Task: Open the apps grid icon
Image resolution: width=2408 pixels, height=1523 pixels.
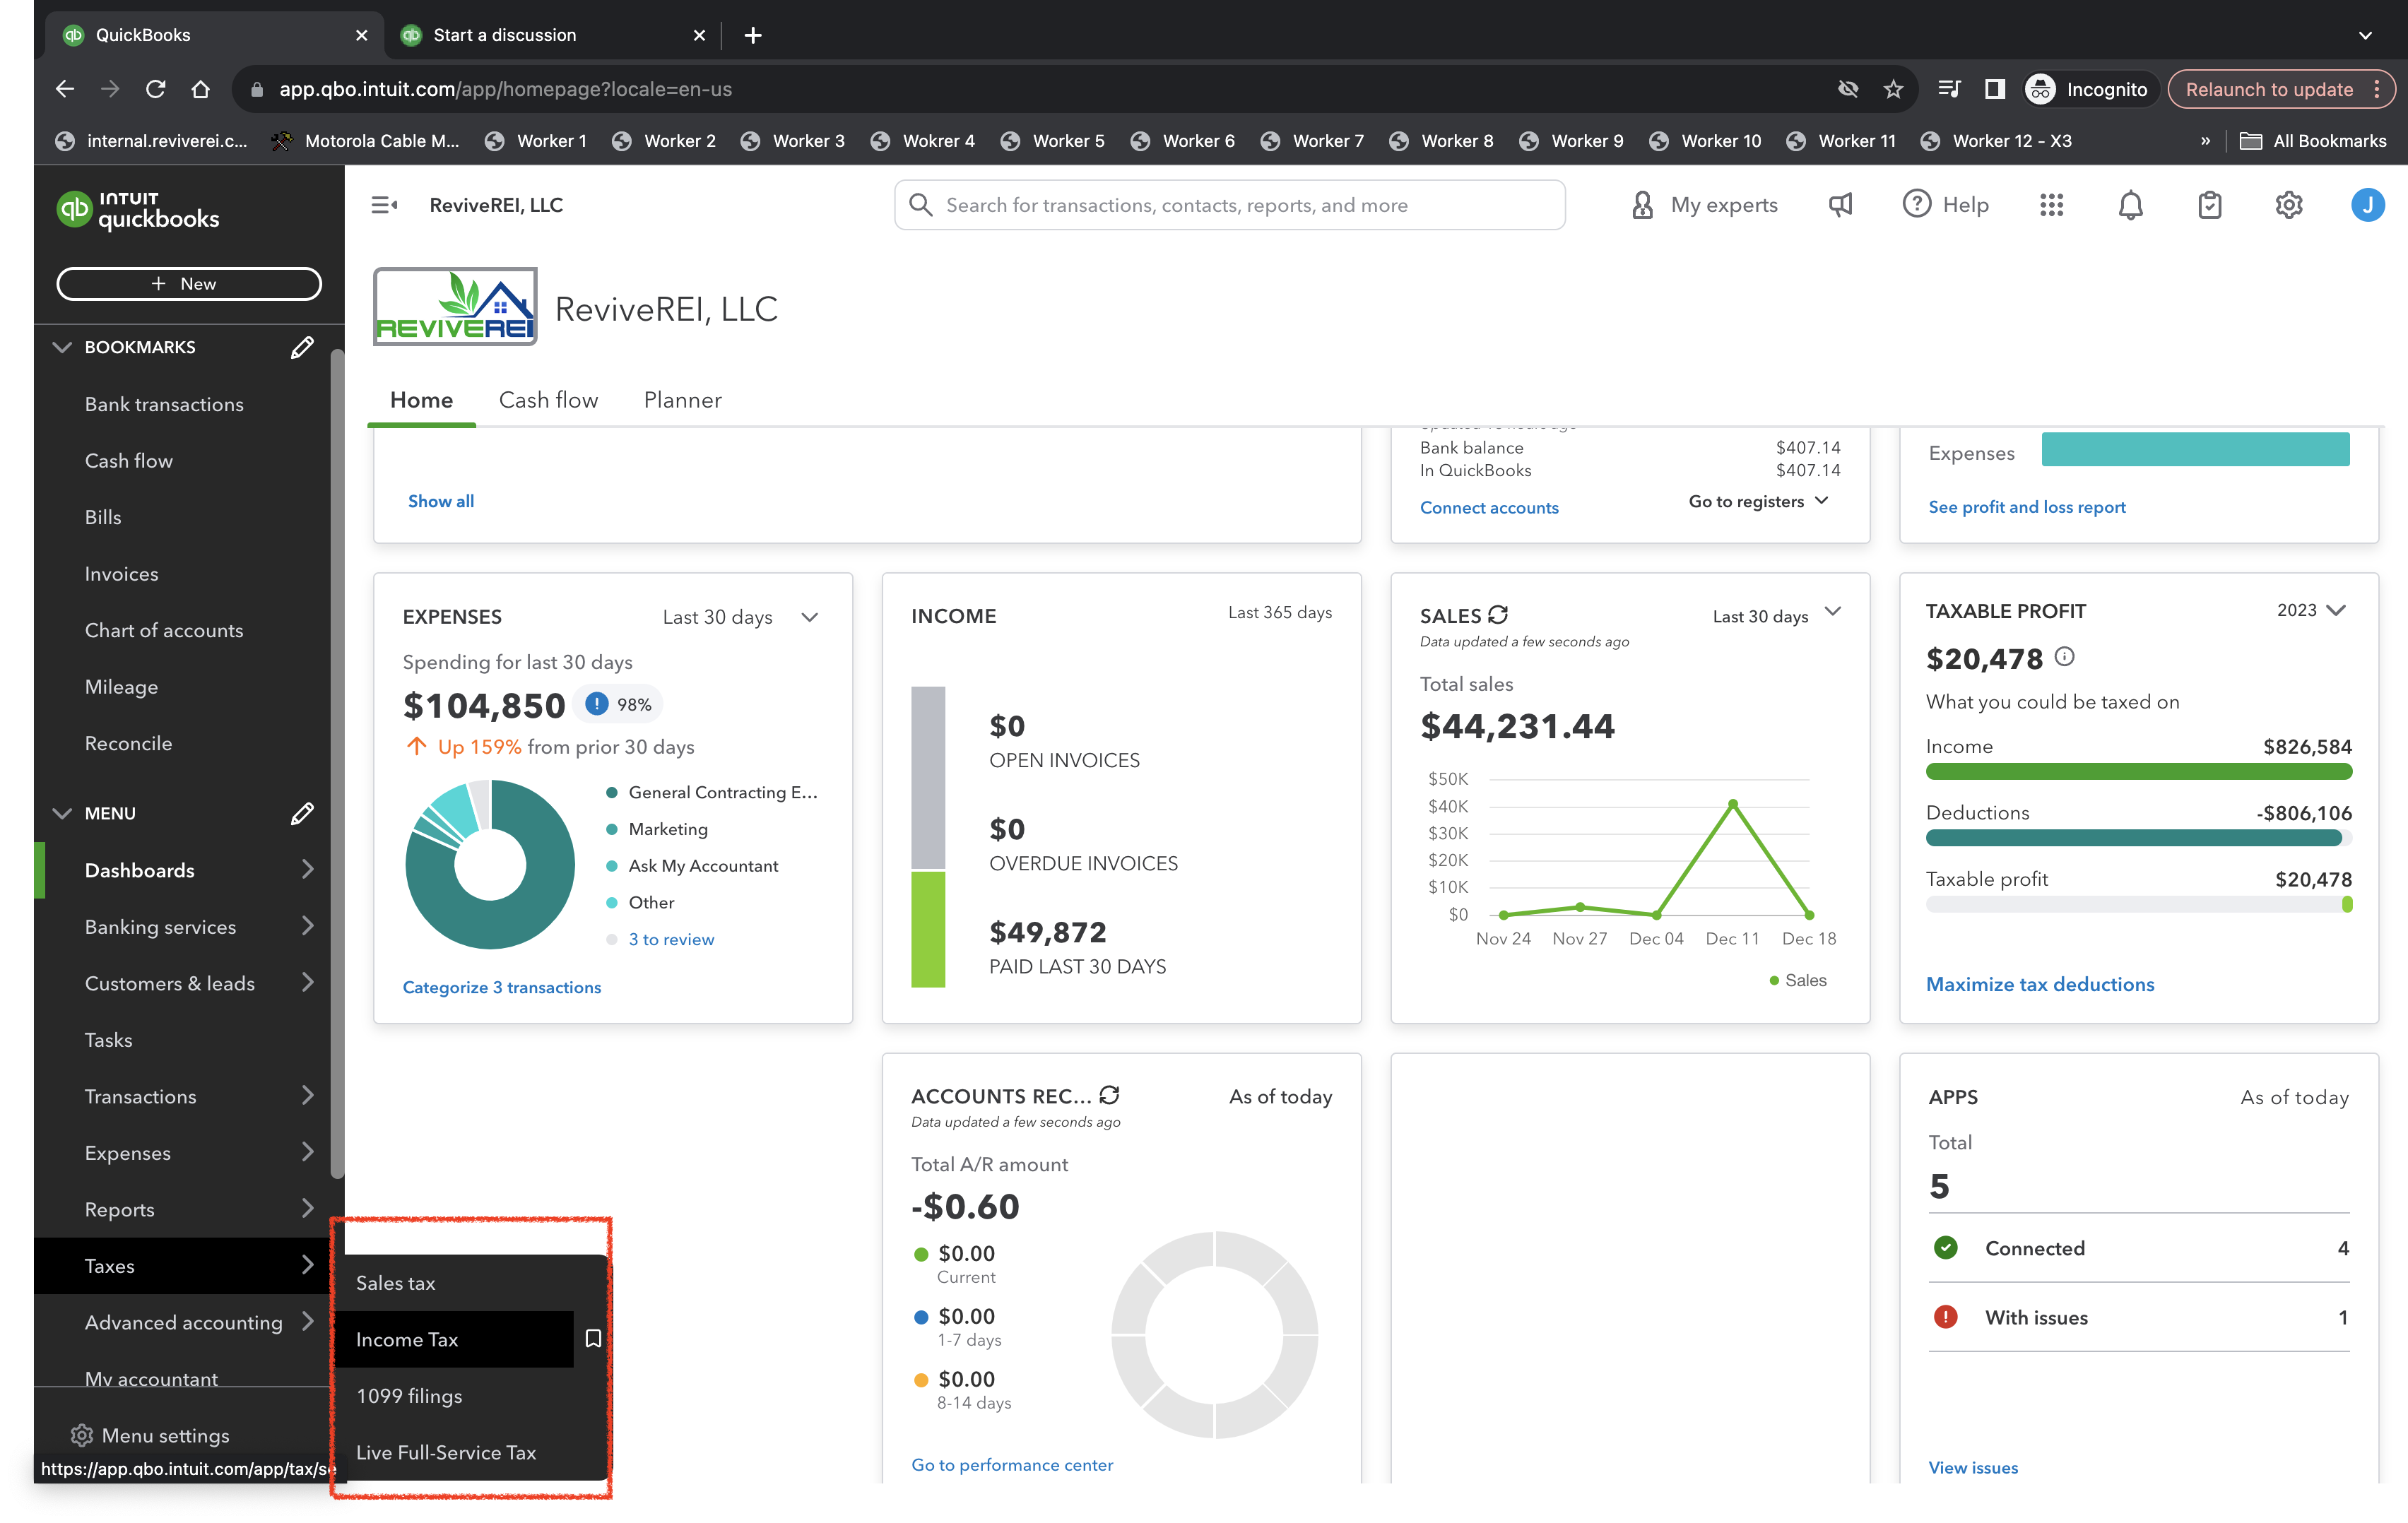Action: coord(2051,205)
